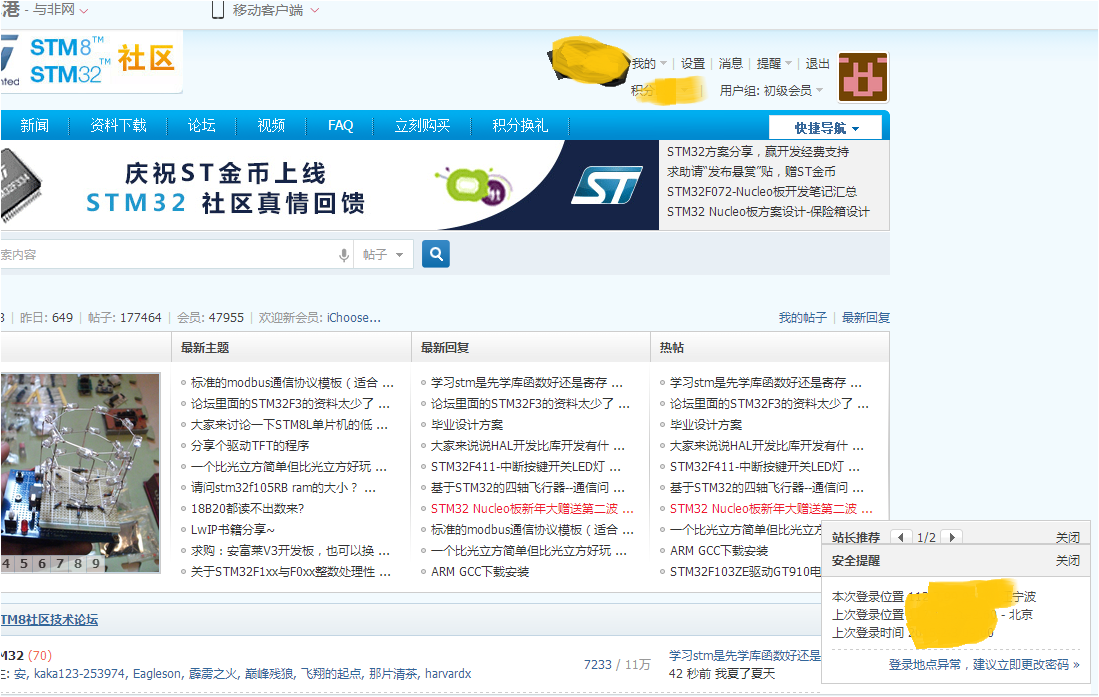Open 关于STM32F1xx与F0xx整数处理性 topic
Viewport: 1099px width, 697px height.
[291, 572]
